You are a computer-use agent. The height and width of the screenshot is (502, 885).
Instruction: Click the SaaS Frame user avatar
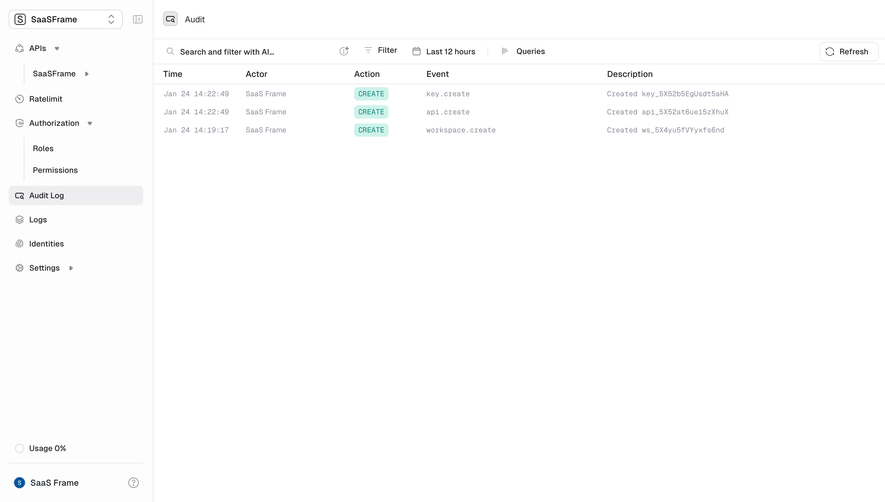(19, 483)
